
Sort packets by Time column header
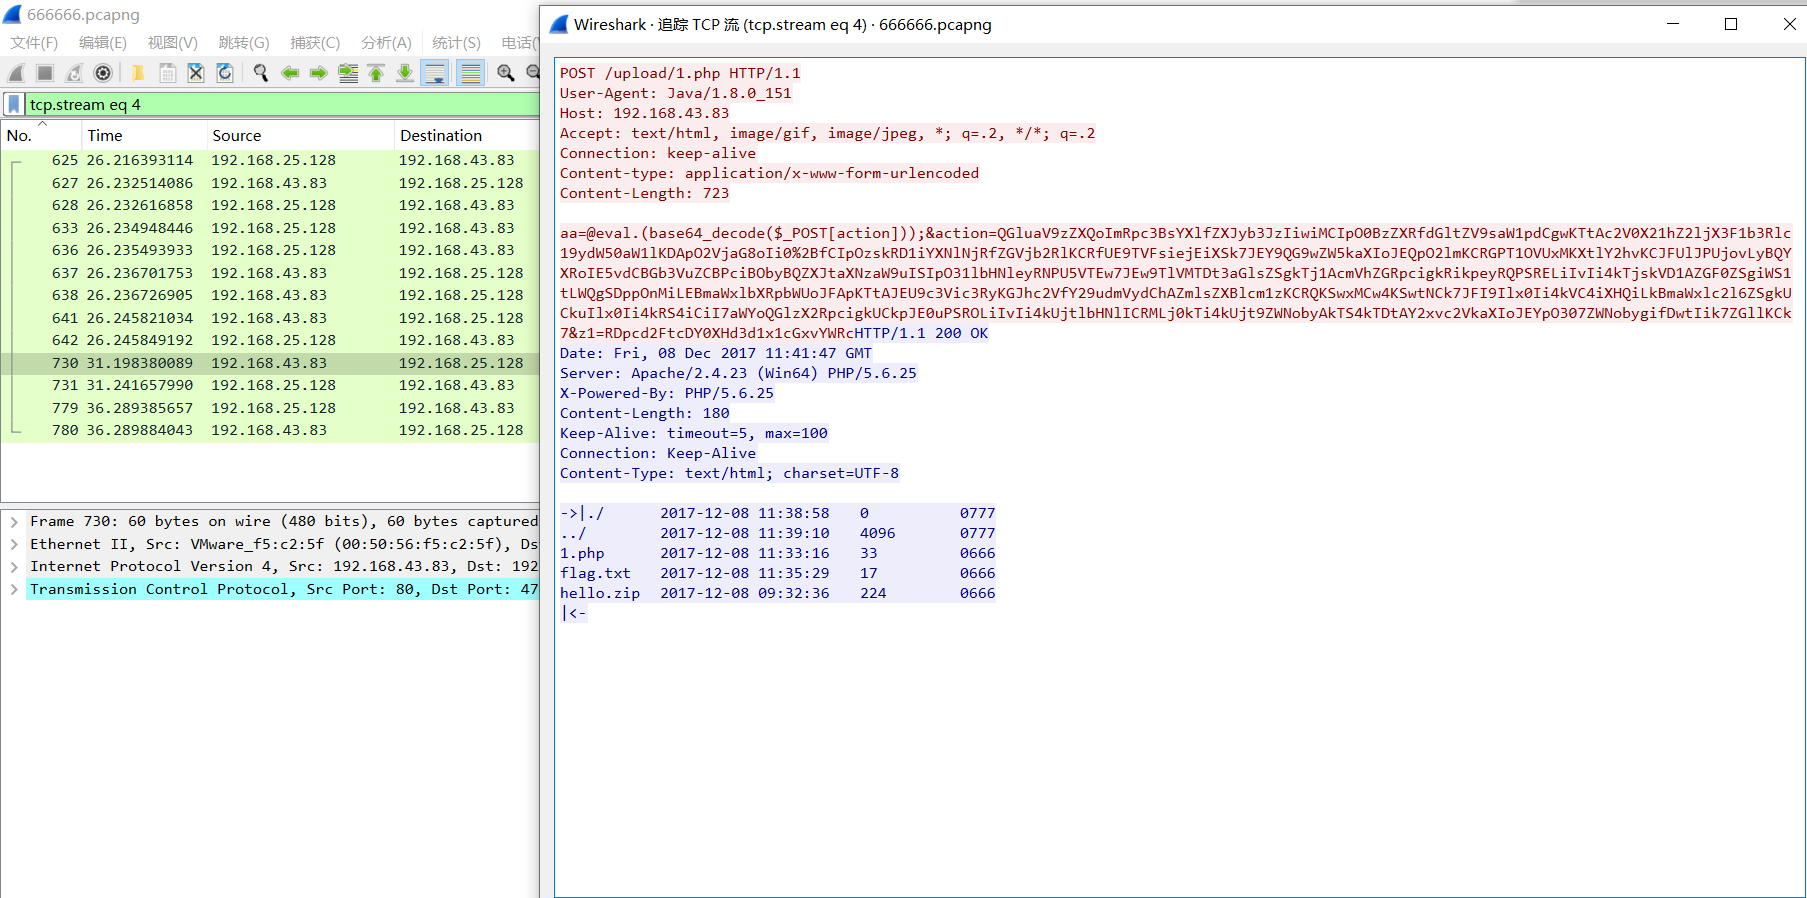pyautogui.click(x=144, y=135)
